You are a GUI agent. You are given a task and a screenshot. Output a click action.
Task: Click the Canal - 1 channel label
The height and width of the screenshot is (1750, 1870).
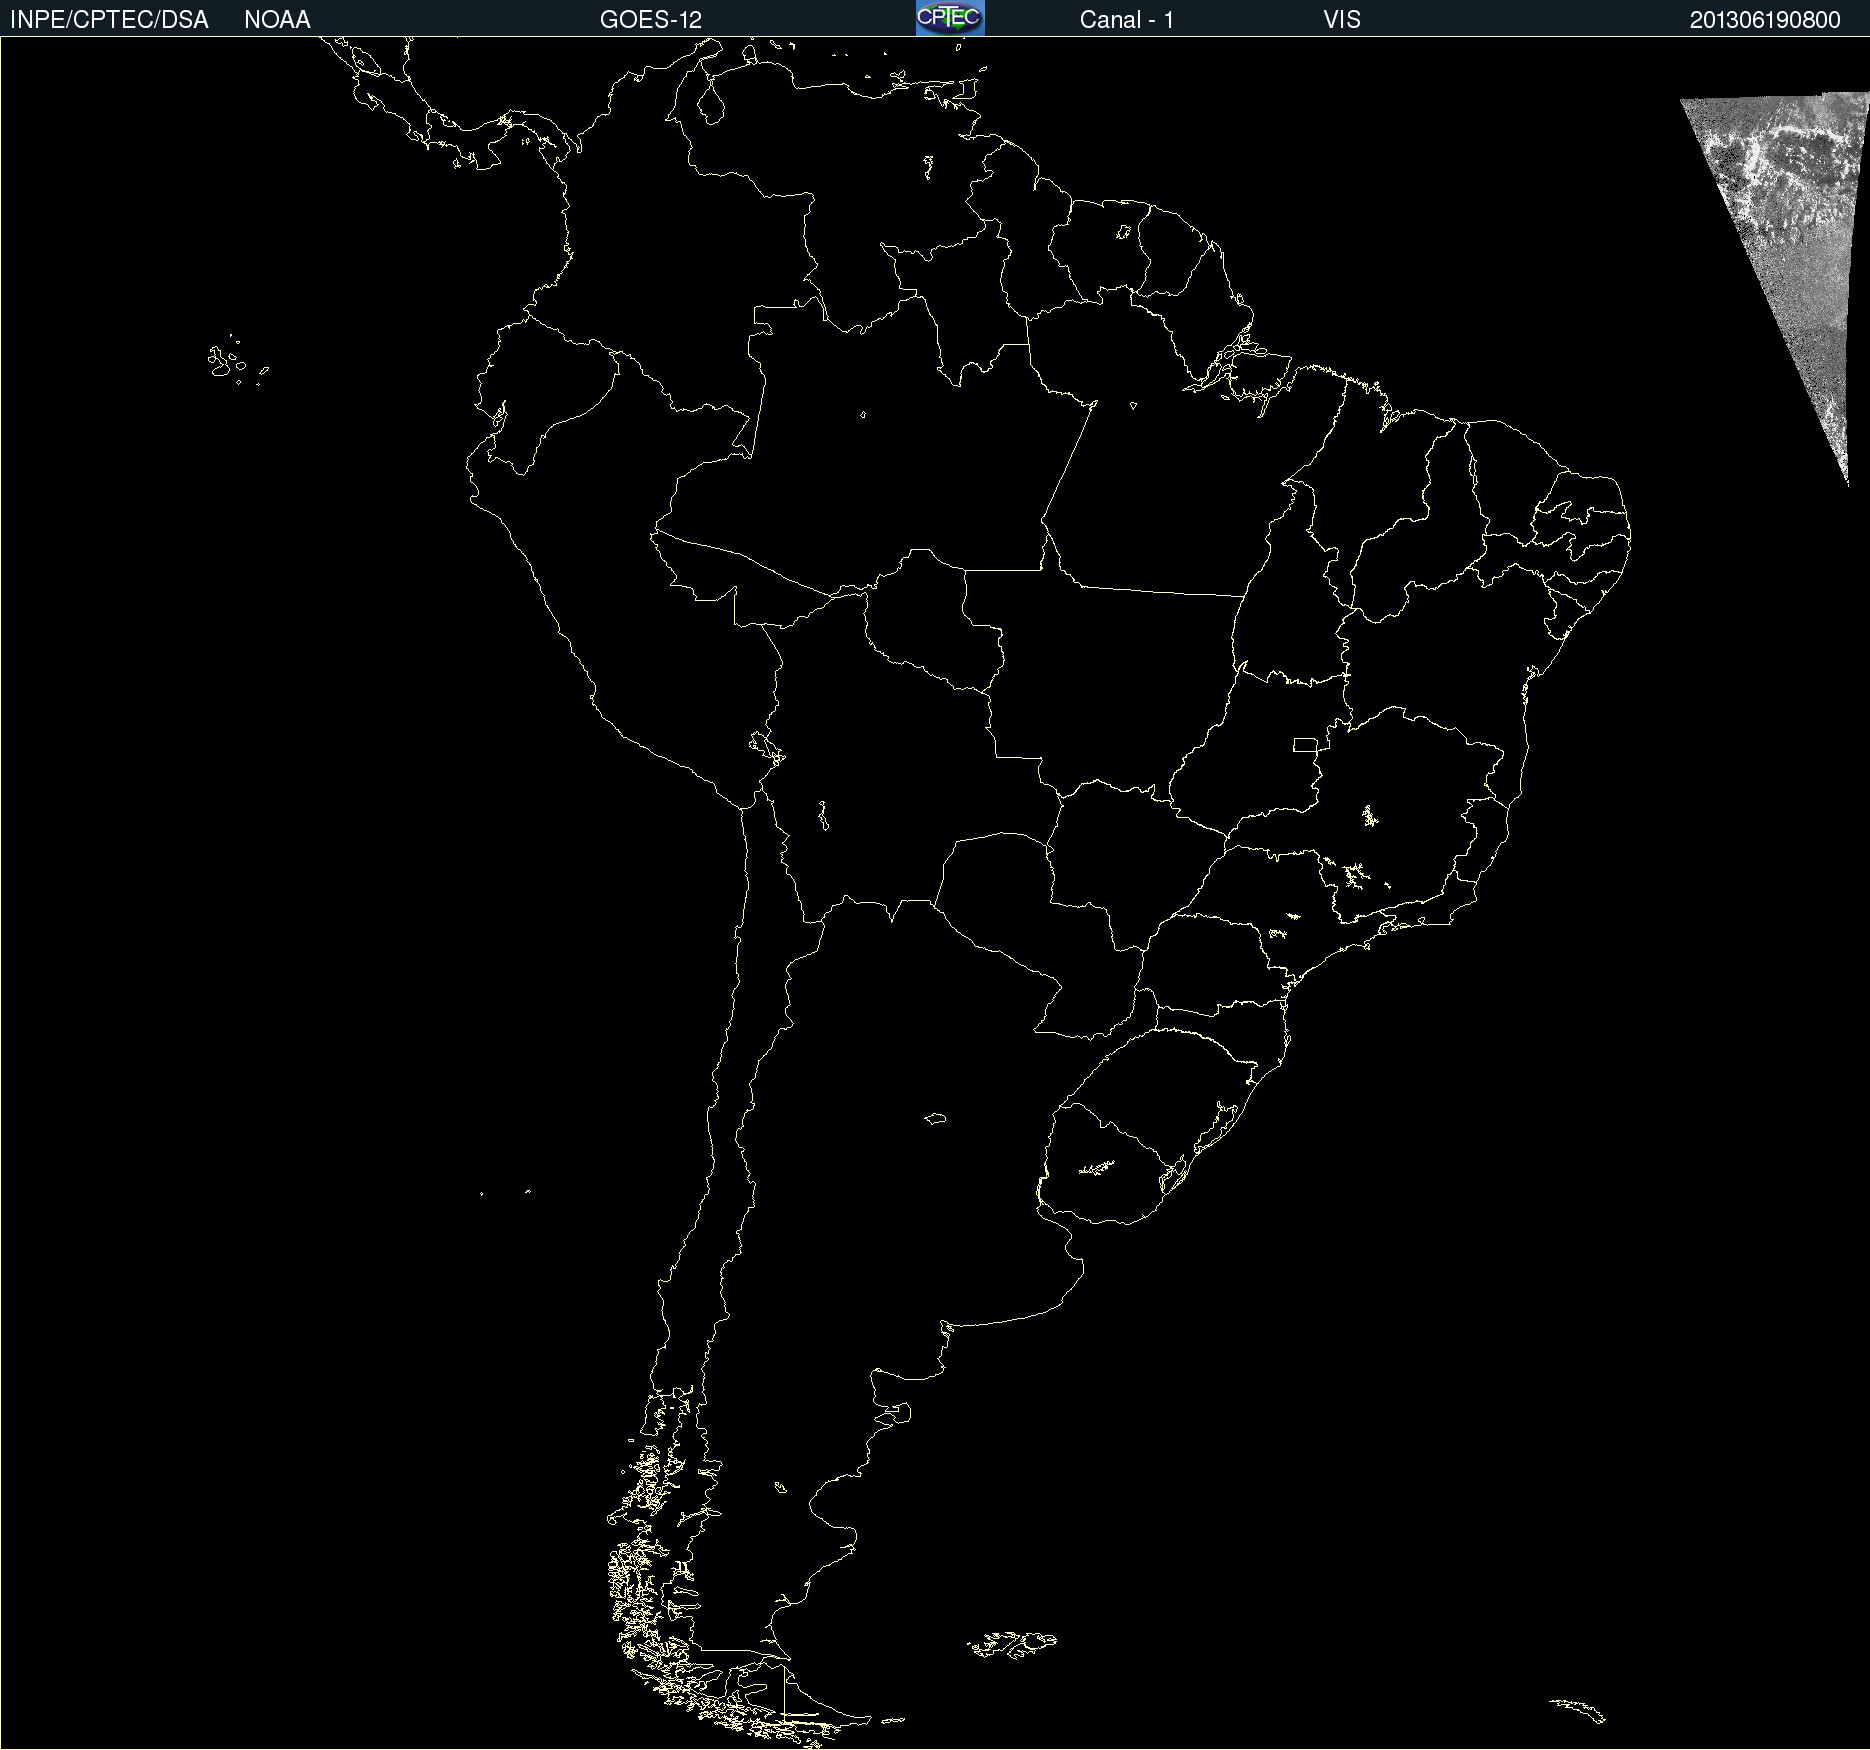(1127, 20)
